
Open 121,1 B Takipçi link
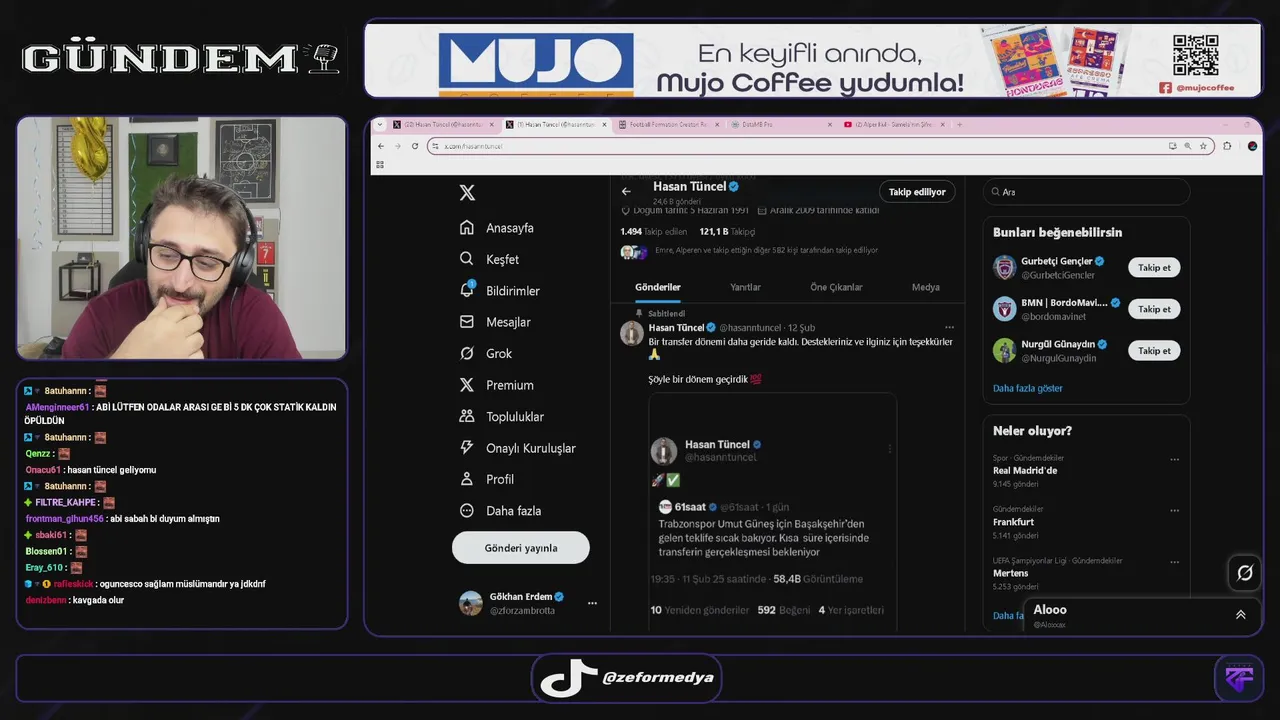coord(727,232)
